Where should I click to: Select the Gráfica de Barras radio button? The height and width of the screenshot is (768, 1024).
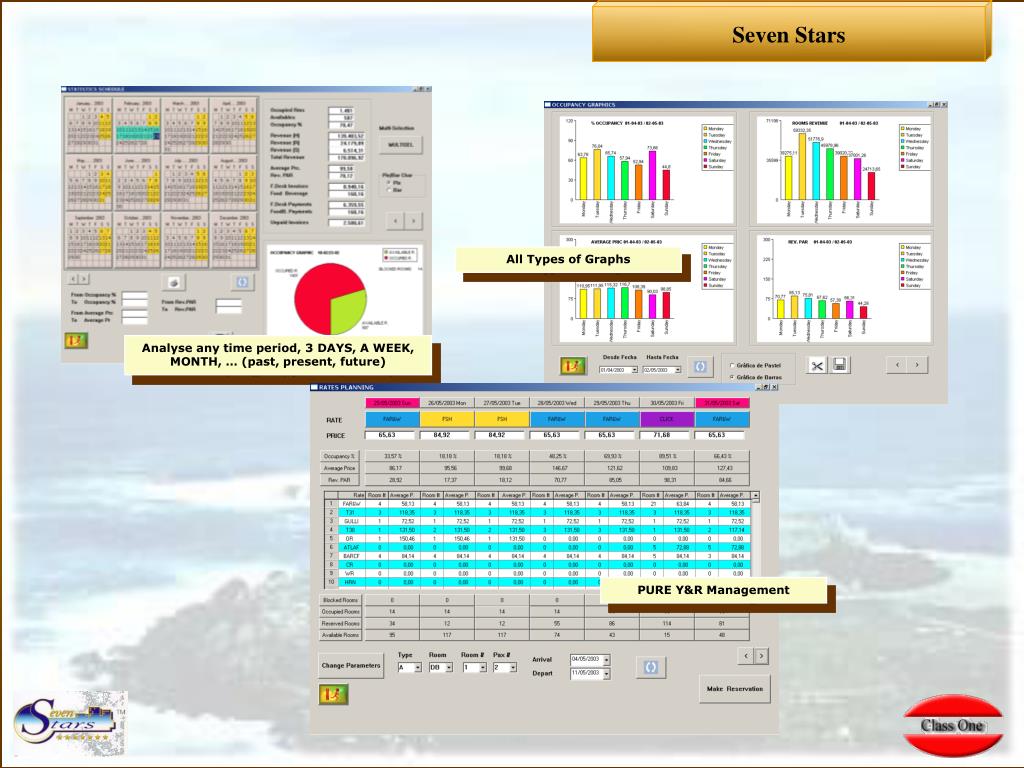tap(731, 377)
